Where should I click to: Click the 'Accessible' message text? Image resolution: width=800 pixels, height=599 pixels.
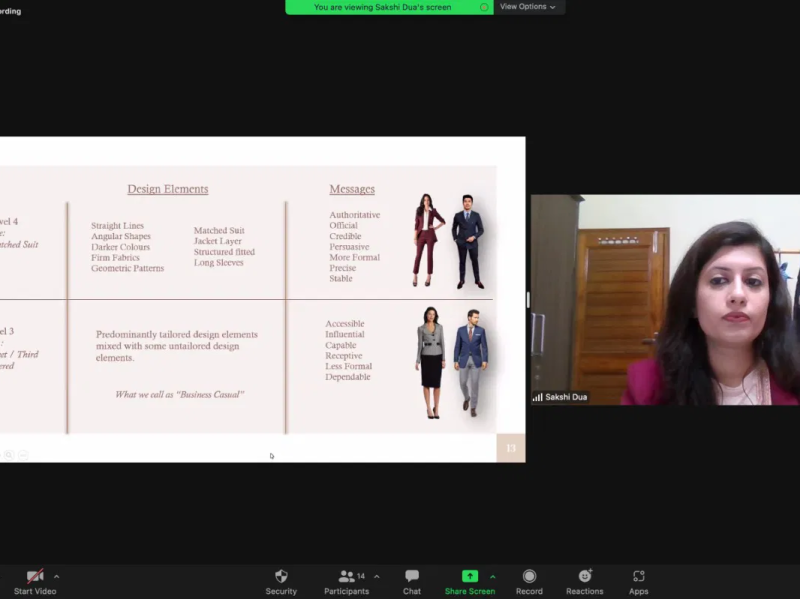[345, 323]
